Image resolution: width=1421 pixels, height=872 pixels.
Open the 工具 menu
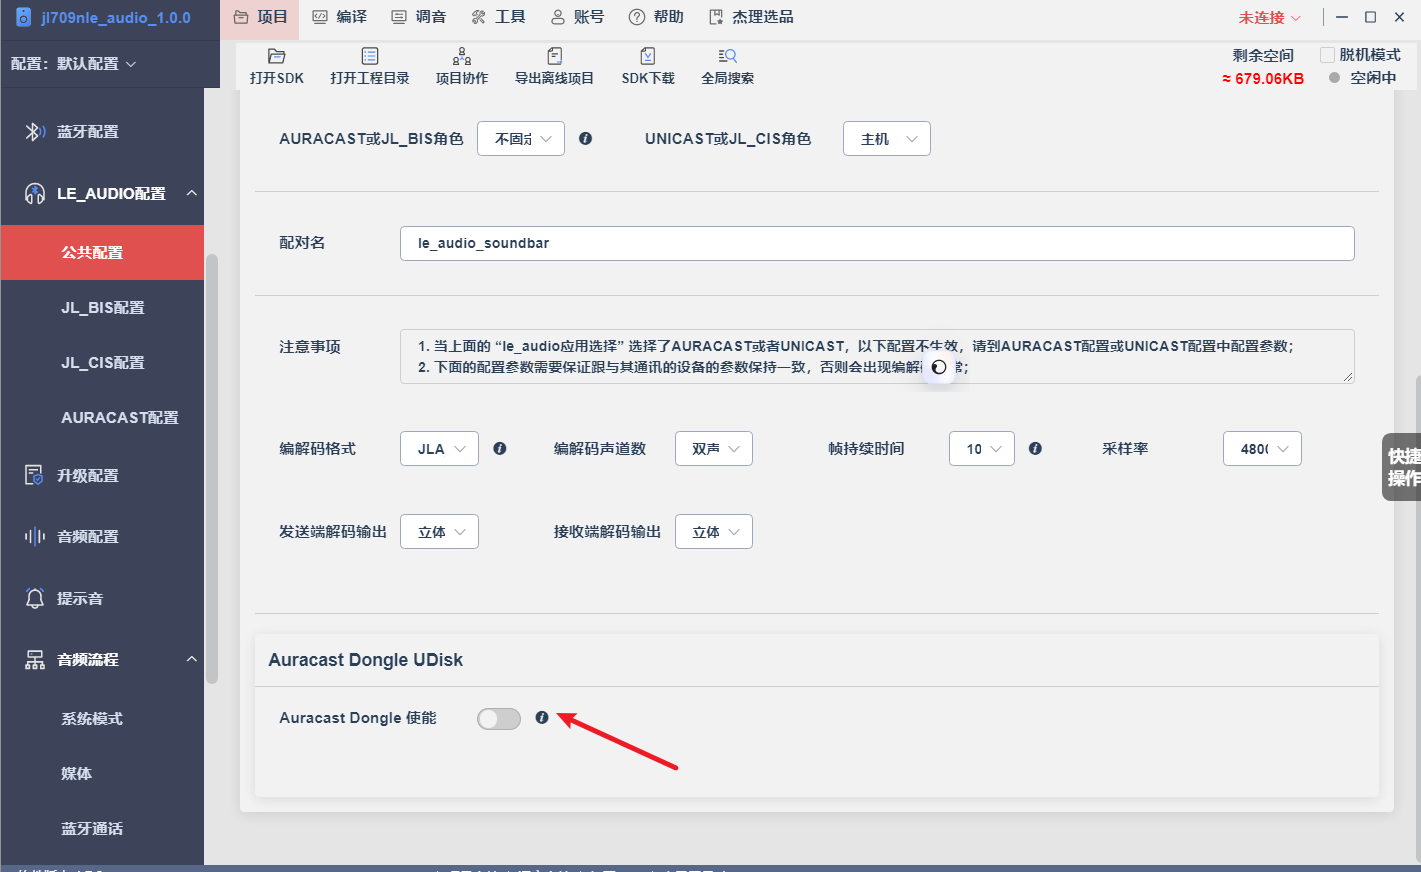[x=498, y=17]
